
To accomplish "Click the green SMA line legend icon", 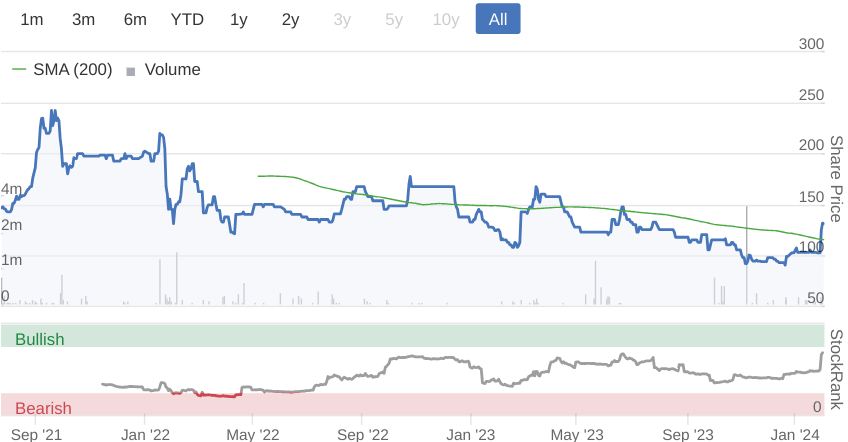I will point(19,69).
